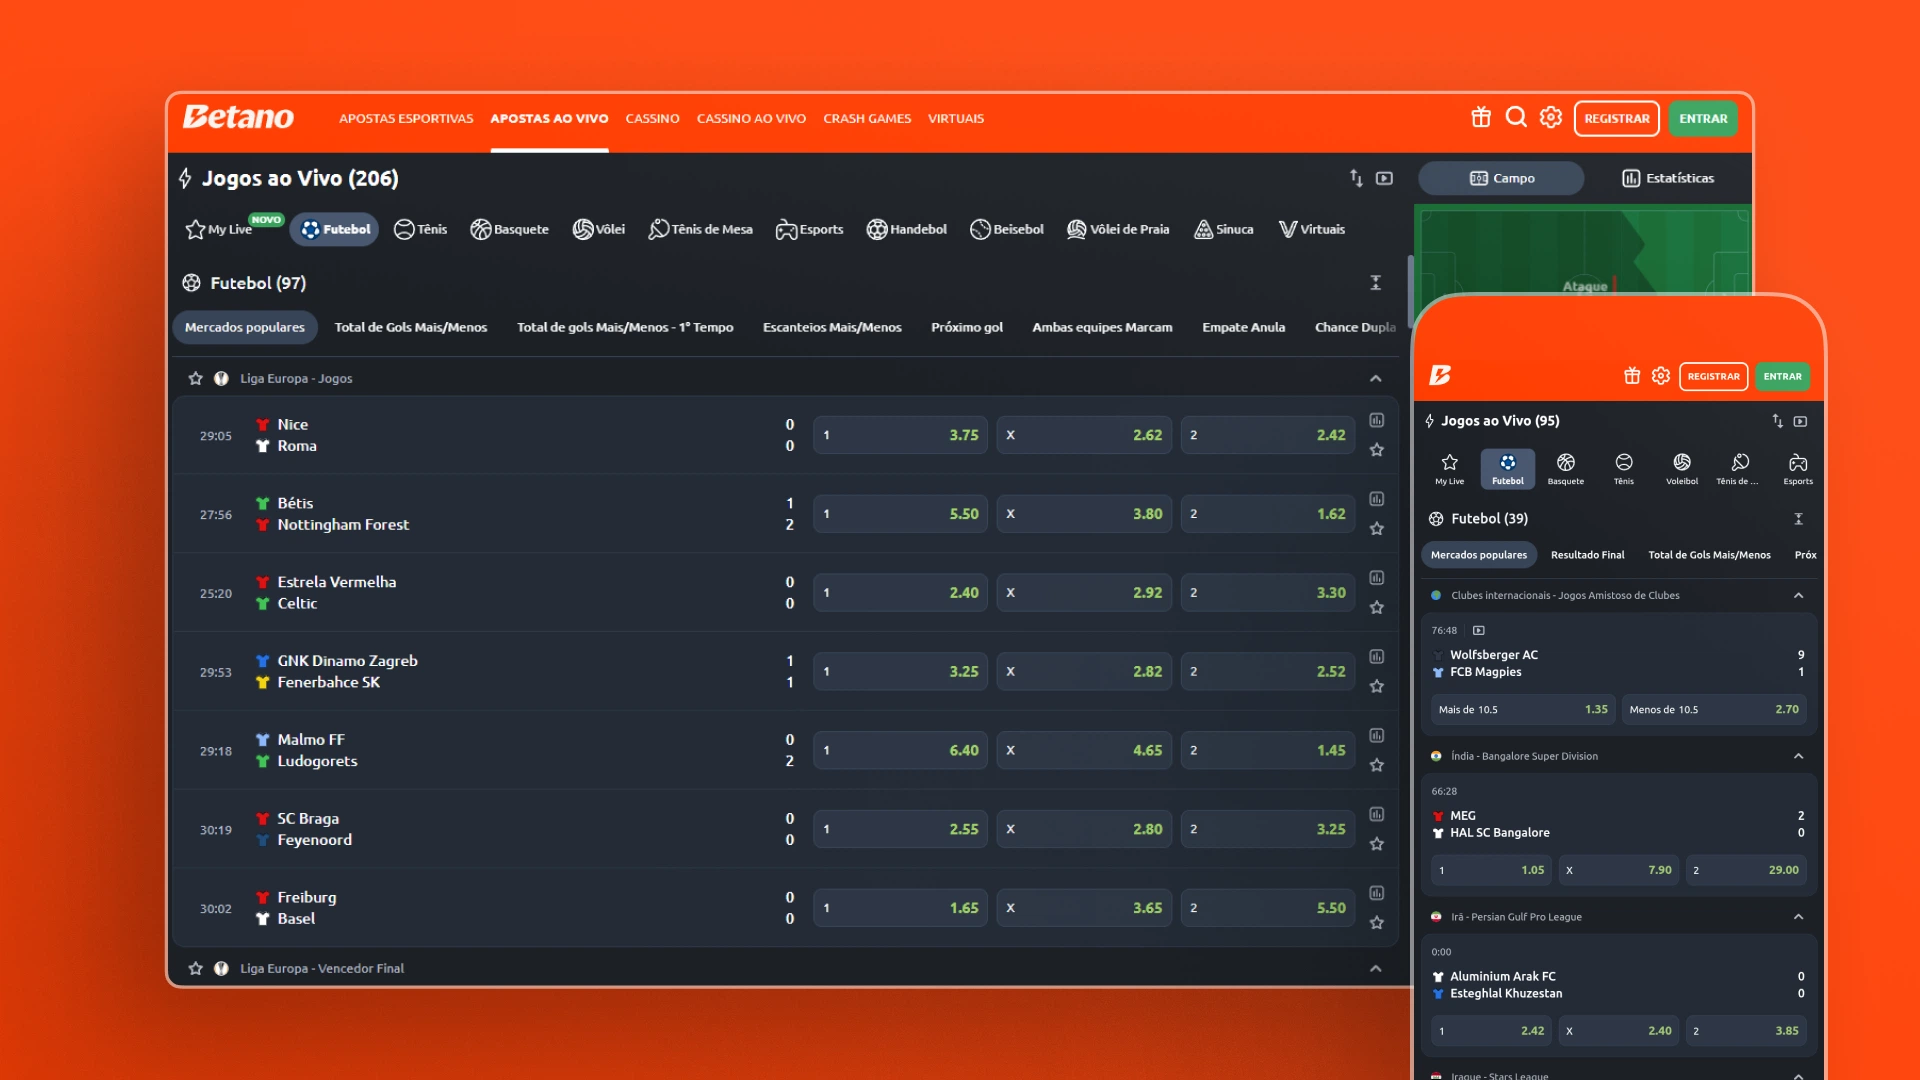The image size is (1920, 1080).
Task: Collapse the Liga Europa - Vencedor Final section
Action: coord(1376,969)
